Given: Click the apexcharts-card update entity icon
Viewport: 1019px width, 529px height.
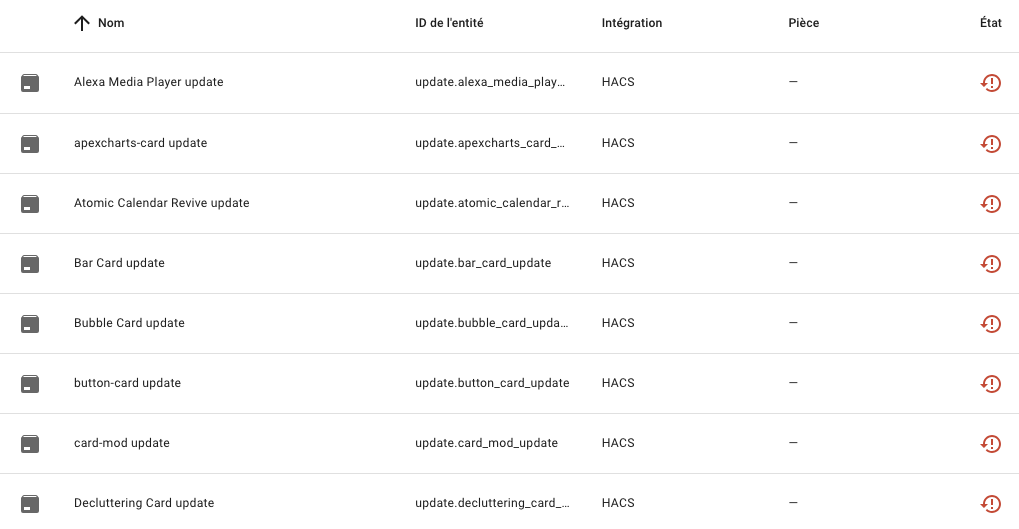Looking at the screenshot, I should (30, 144).
